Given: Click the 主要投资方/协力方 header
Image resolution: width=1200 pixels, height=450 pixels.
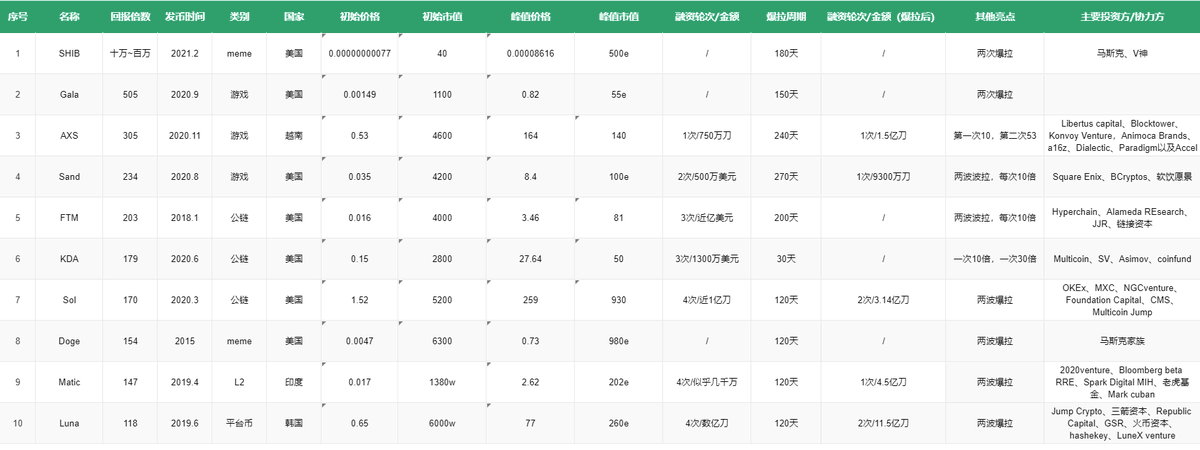Looking at the screenshot, I should tap(1122, 17).
